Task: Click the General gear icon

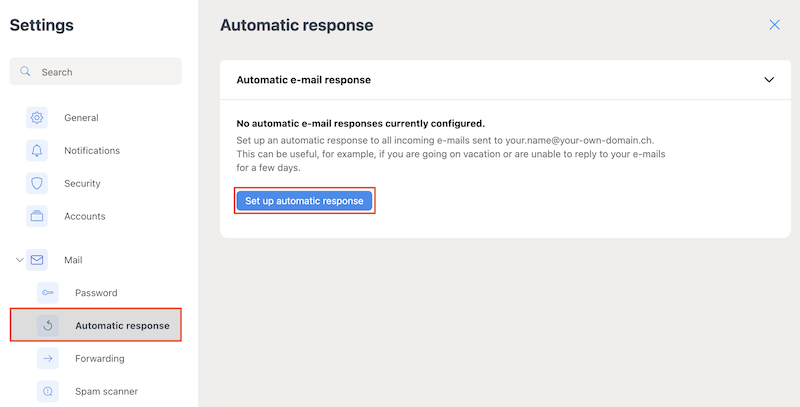Action: (37, 118)
